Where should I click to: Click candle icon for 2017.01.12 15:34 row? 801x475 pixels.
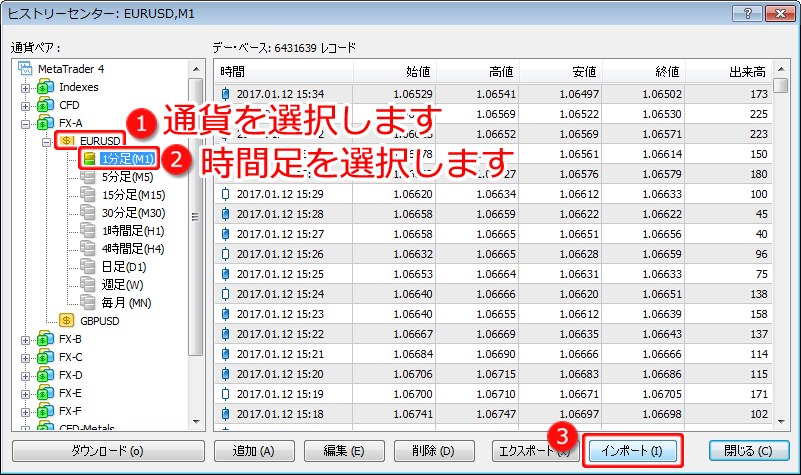click(x=225, y=94)
